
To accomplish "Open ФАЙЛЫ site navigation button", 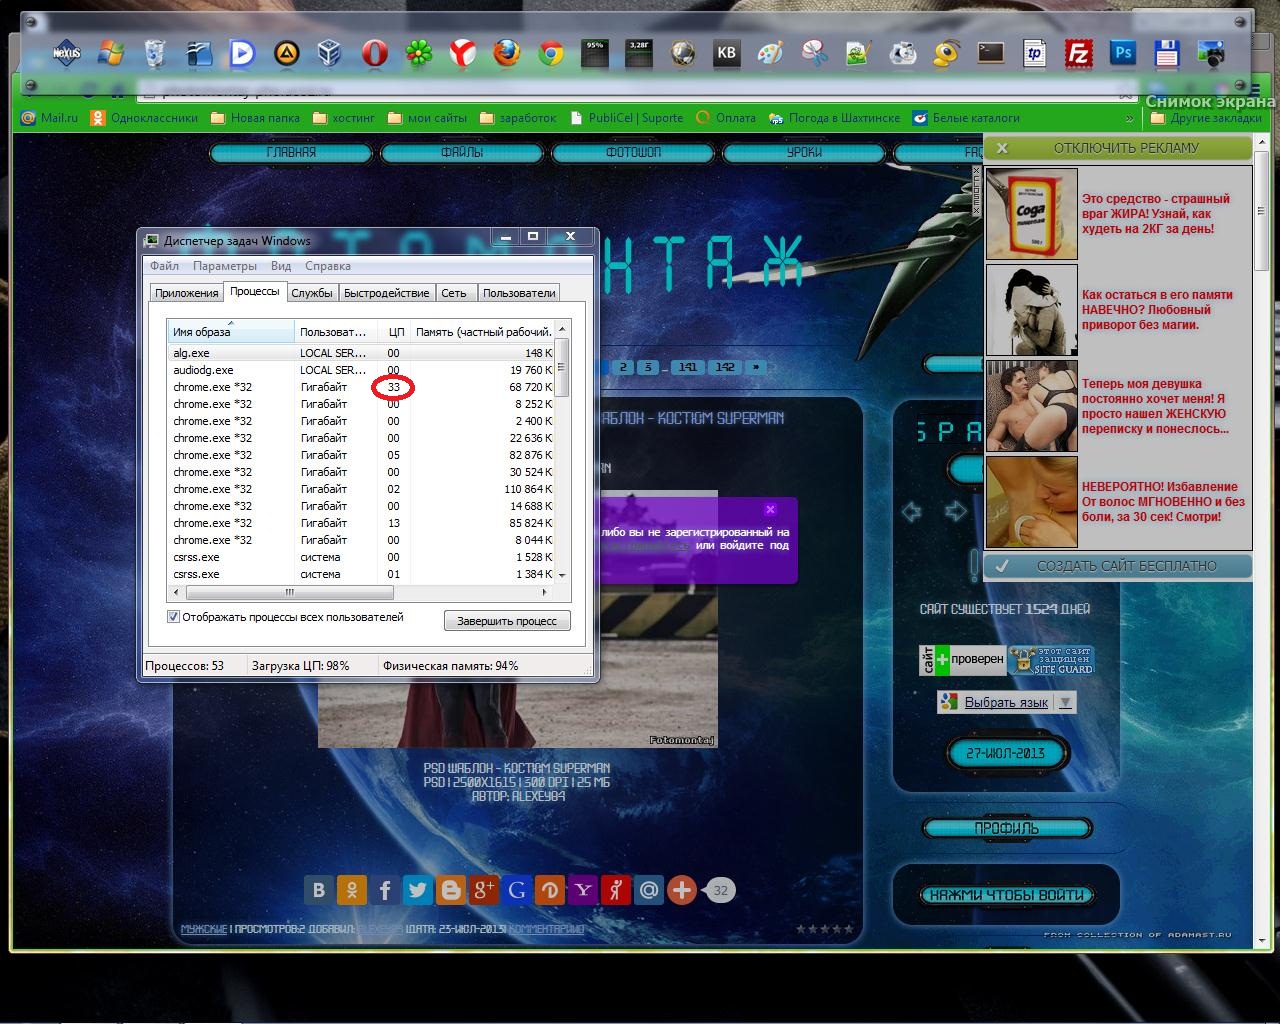I will [462, 152].
